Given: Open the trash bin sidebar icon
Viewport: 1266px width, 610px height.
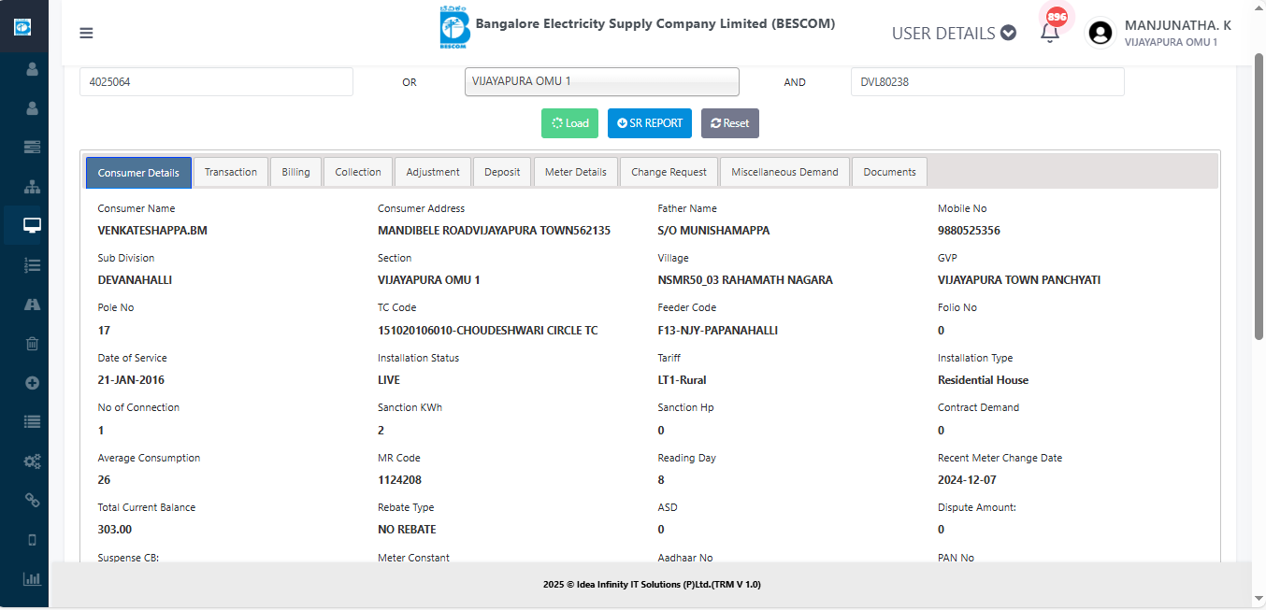Looking at the screenshot, I should coord(32,344).
